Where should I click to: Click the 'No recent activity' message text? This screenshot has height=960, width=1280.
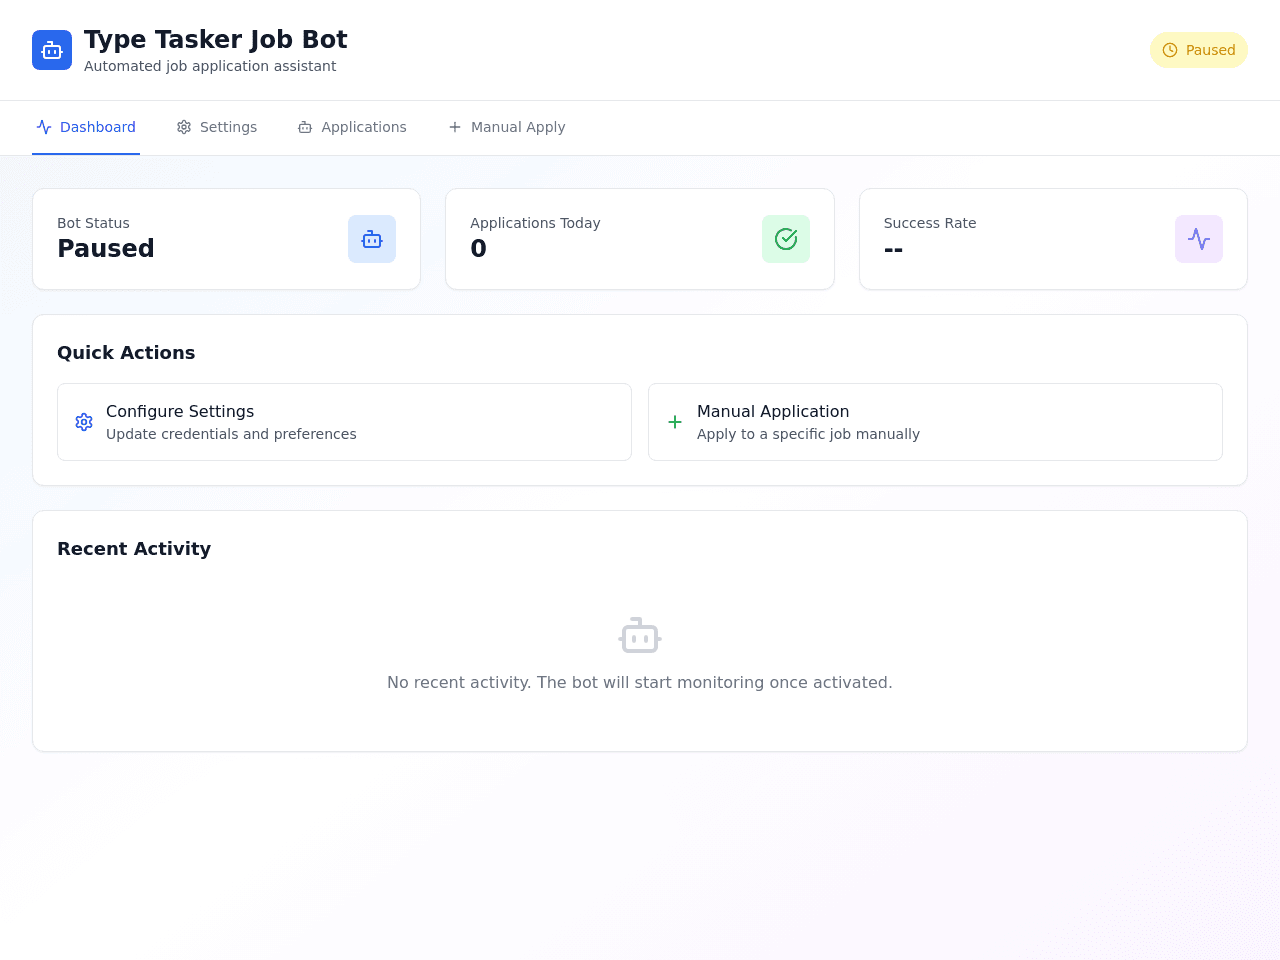(640, 682)
